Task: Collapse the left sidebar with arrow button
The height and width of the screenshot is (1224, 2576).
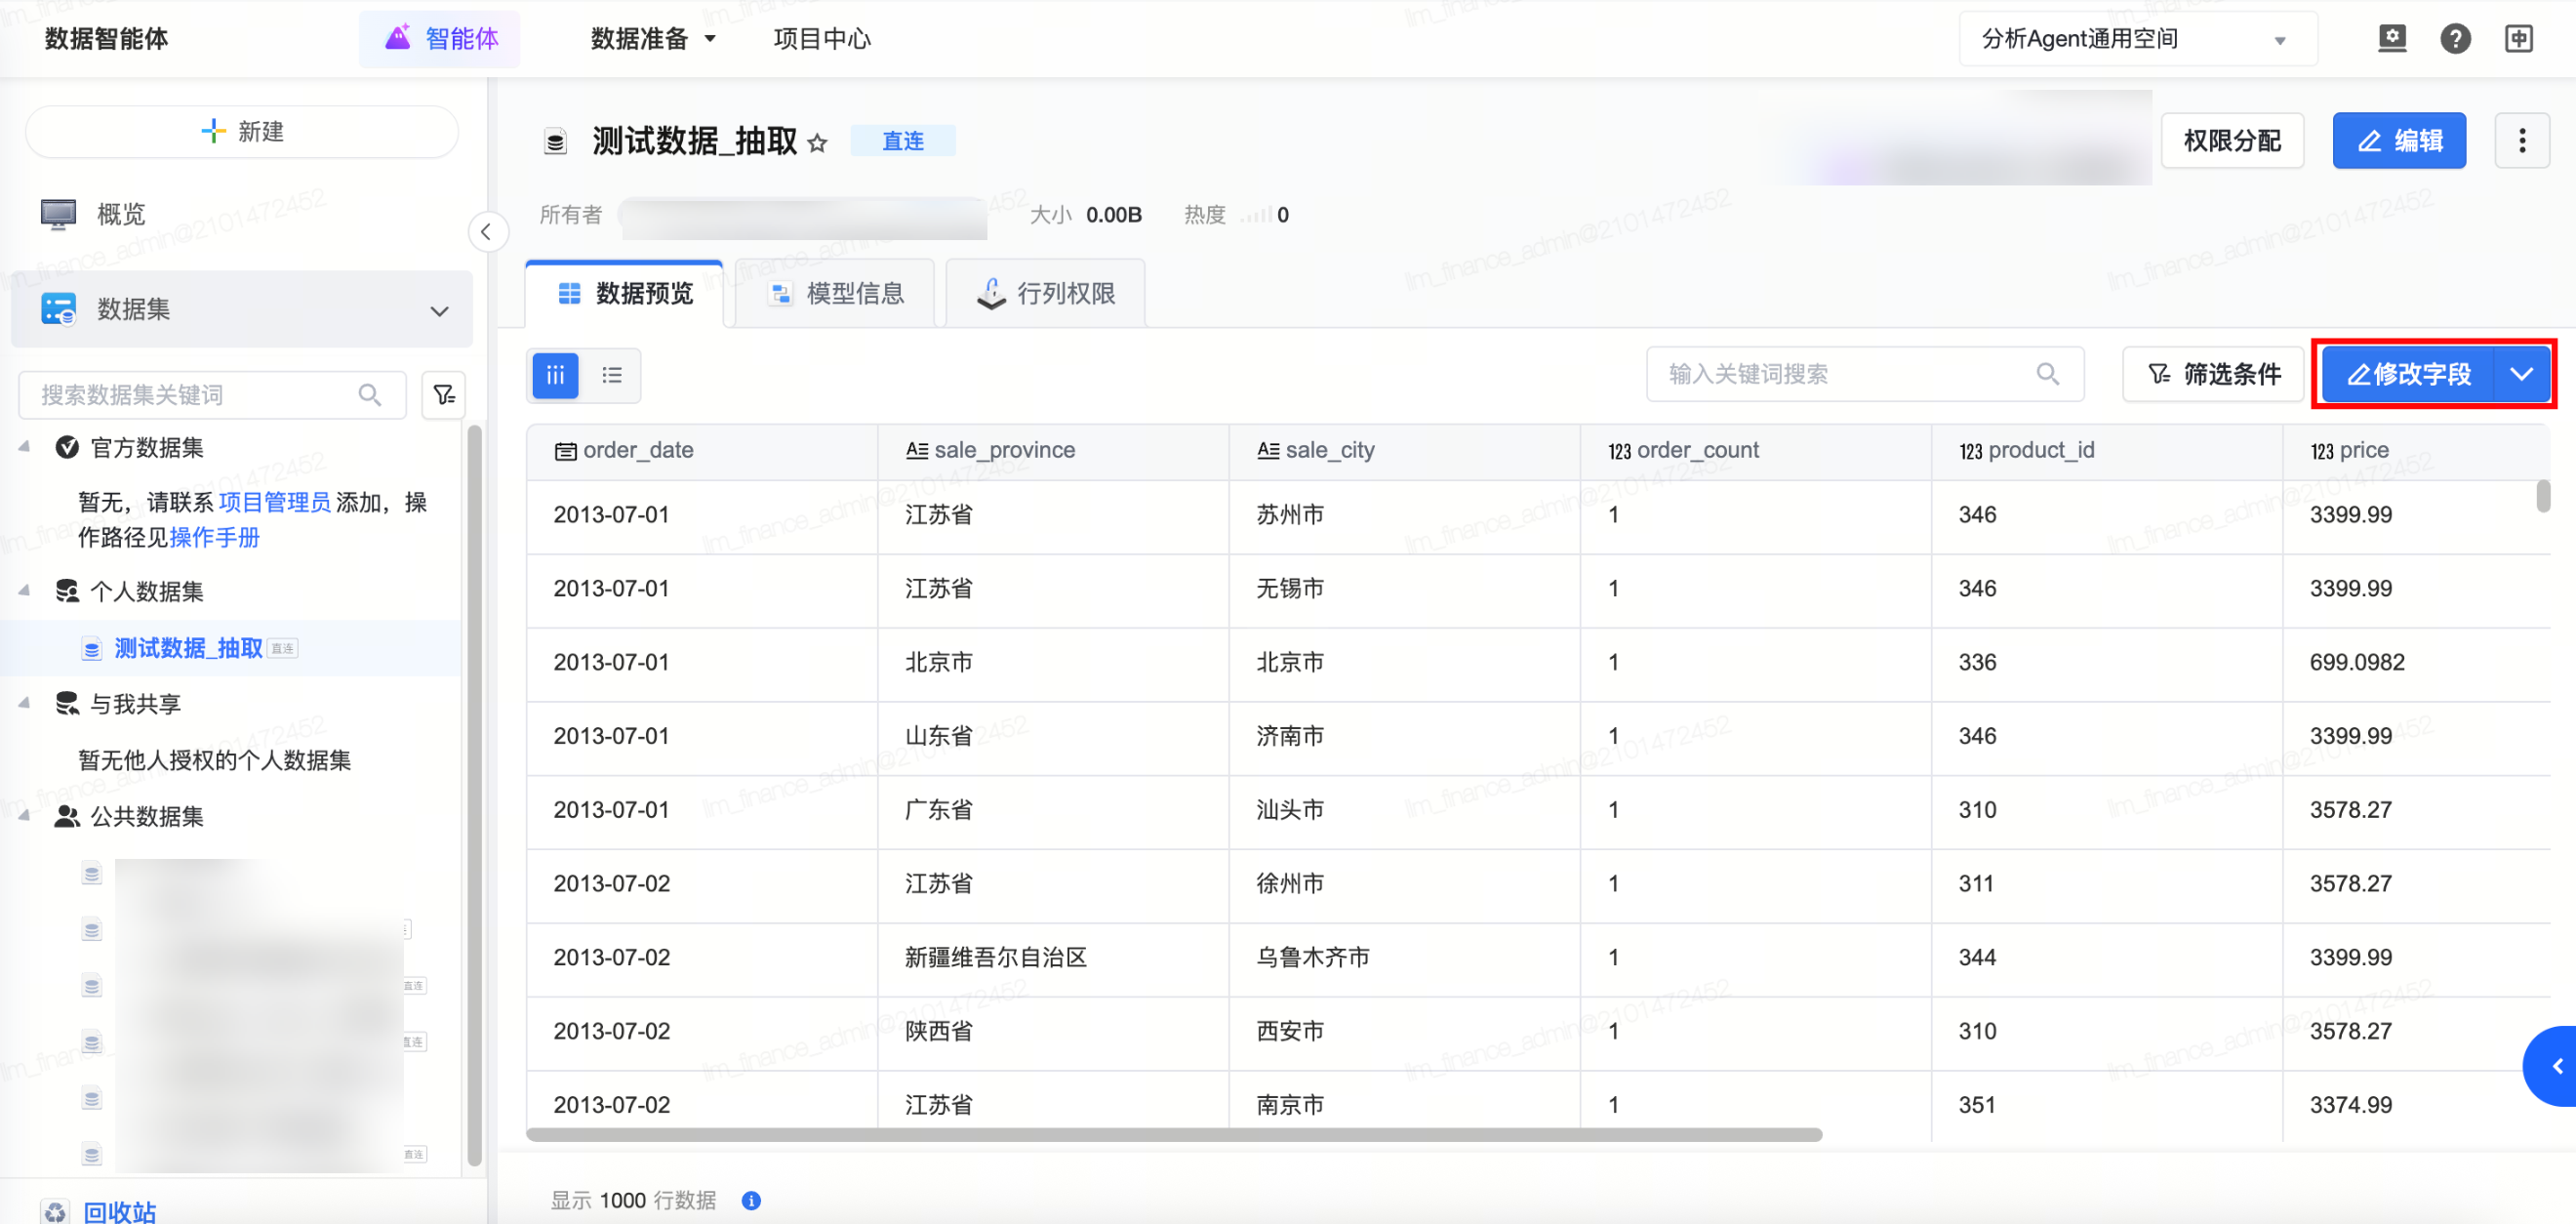Action: tap(487, 232)
